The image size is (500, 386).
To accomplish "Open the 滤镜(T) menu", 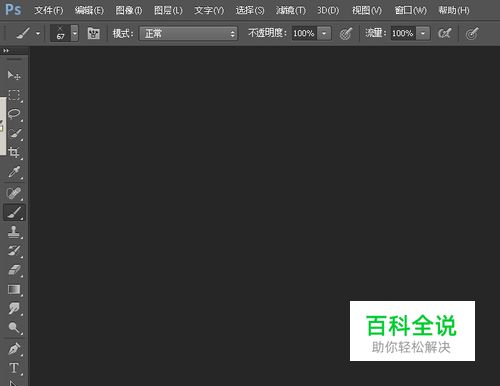I will pos(291,10).
